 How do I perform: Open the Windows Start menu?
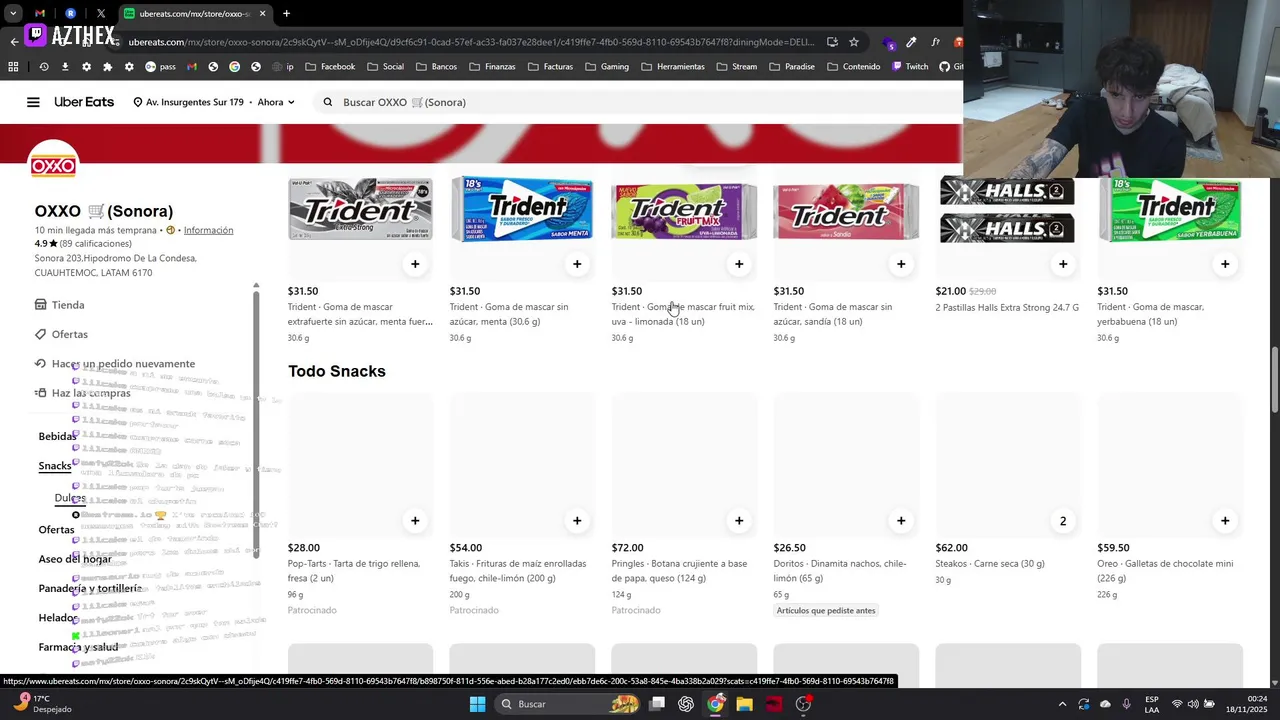(x=477, y=704)
